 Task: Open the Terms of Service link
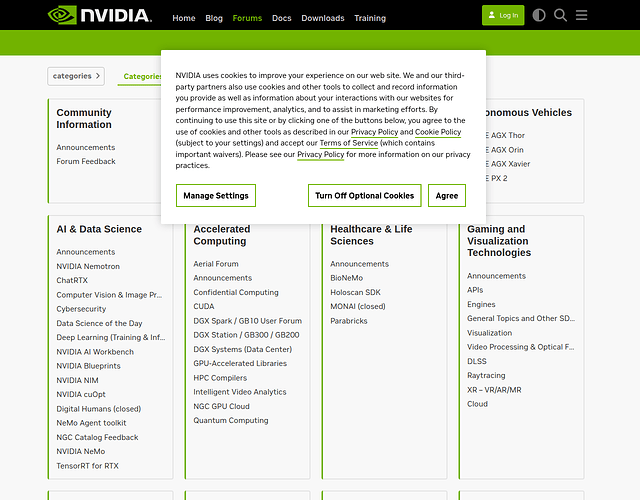click(349, 143)
